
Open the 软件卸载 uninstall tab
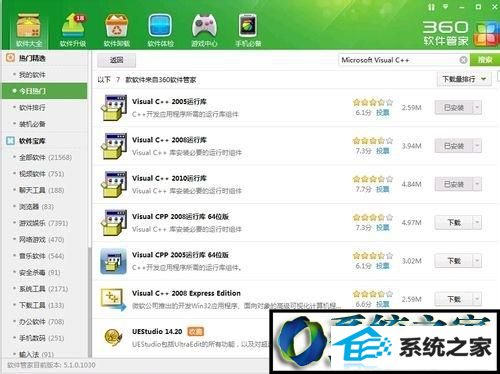pyautogui.click(x=116, y=30)
